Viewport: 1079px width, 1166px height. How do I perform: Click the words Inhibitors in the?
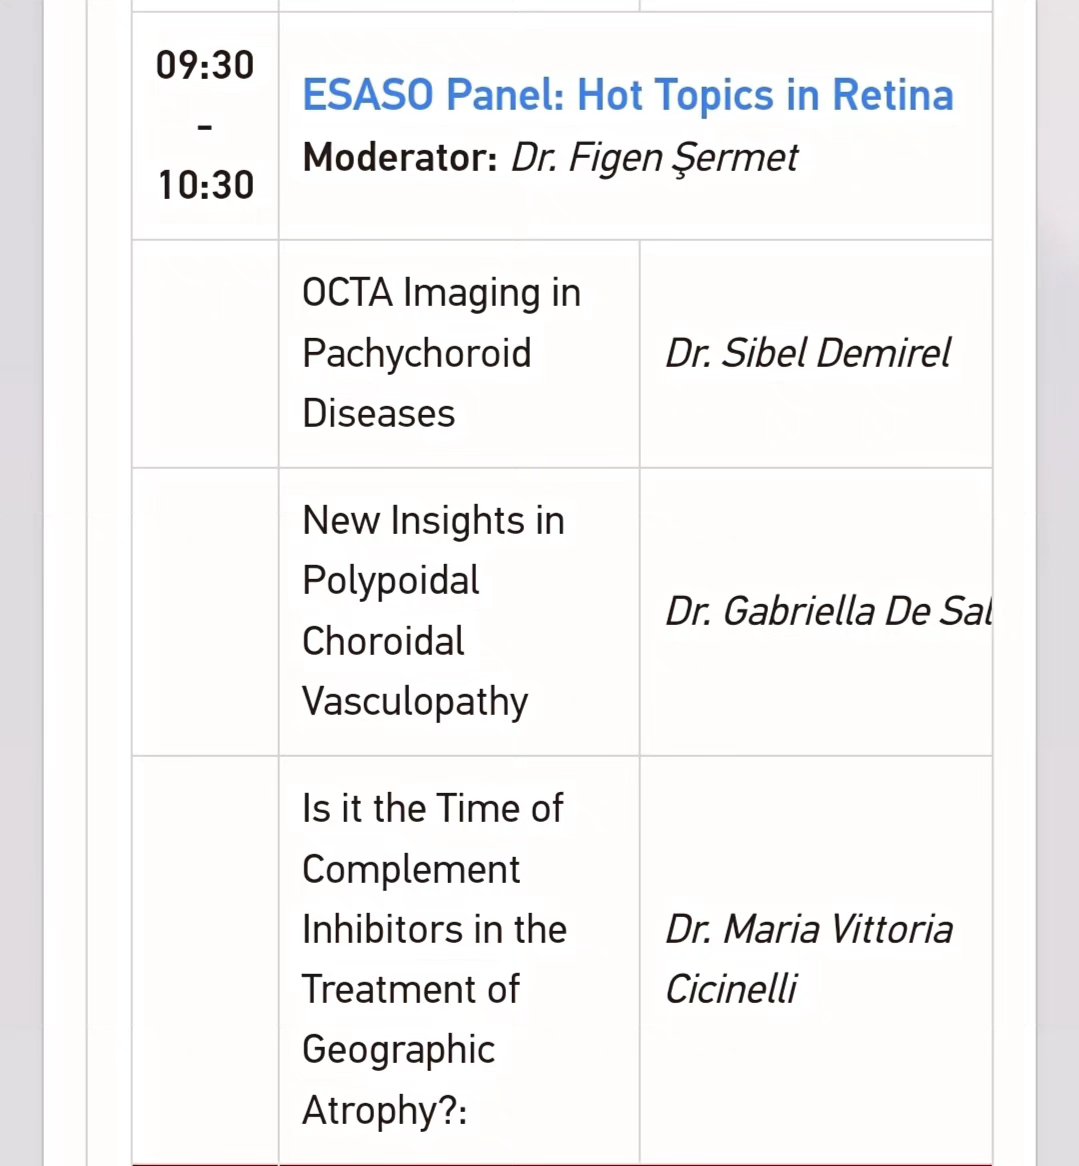pyautogui.click(x=434, y=930)
